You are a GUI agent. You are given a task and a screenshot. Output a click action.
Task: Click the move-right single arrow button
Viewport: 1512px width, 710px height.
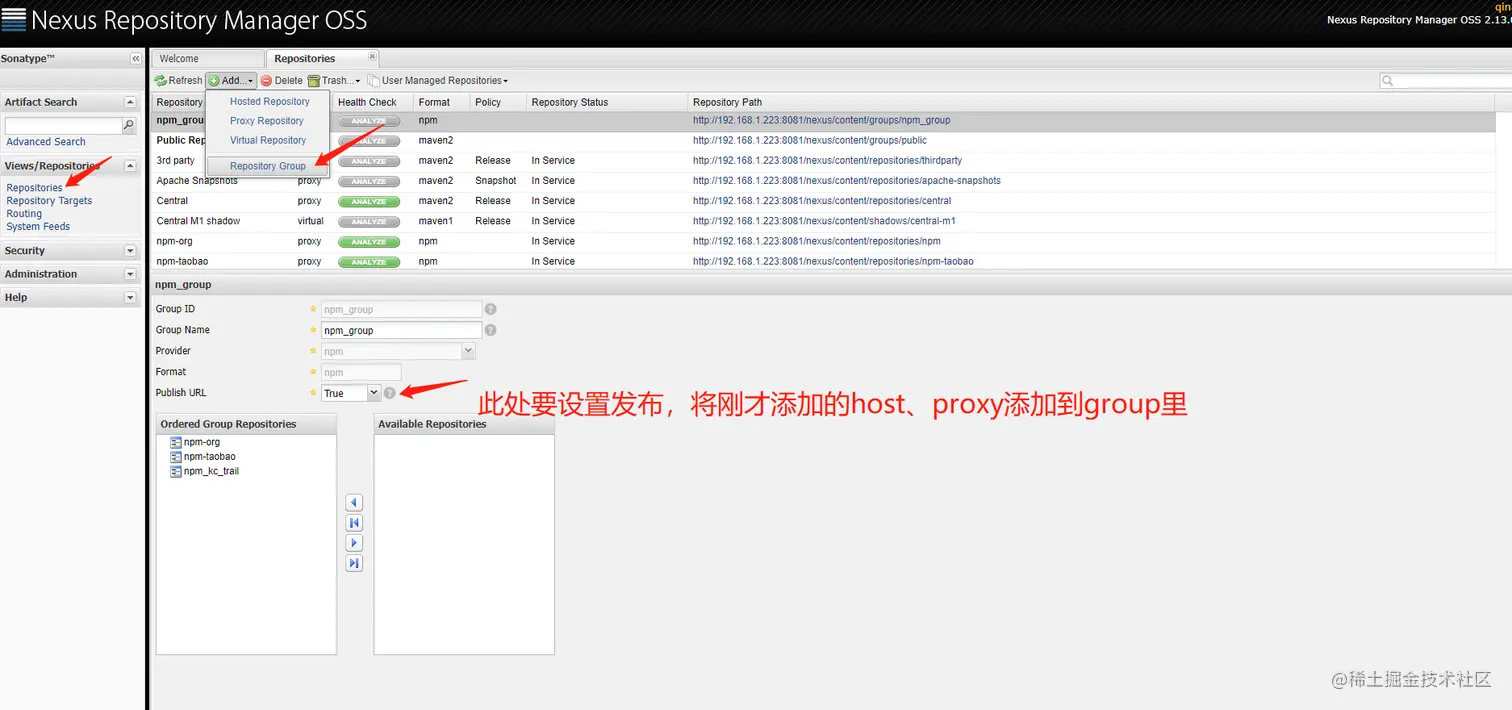coord(354,543)
